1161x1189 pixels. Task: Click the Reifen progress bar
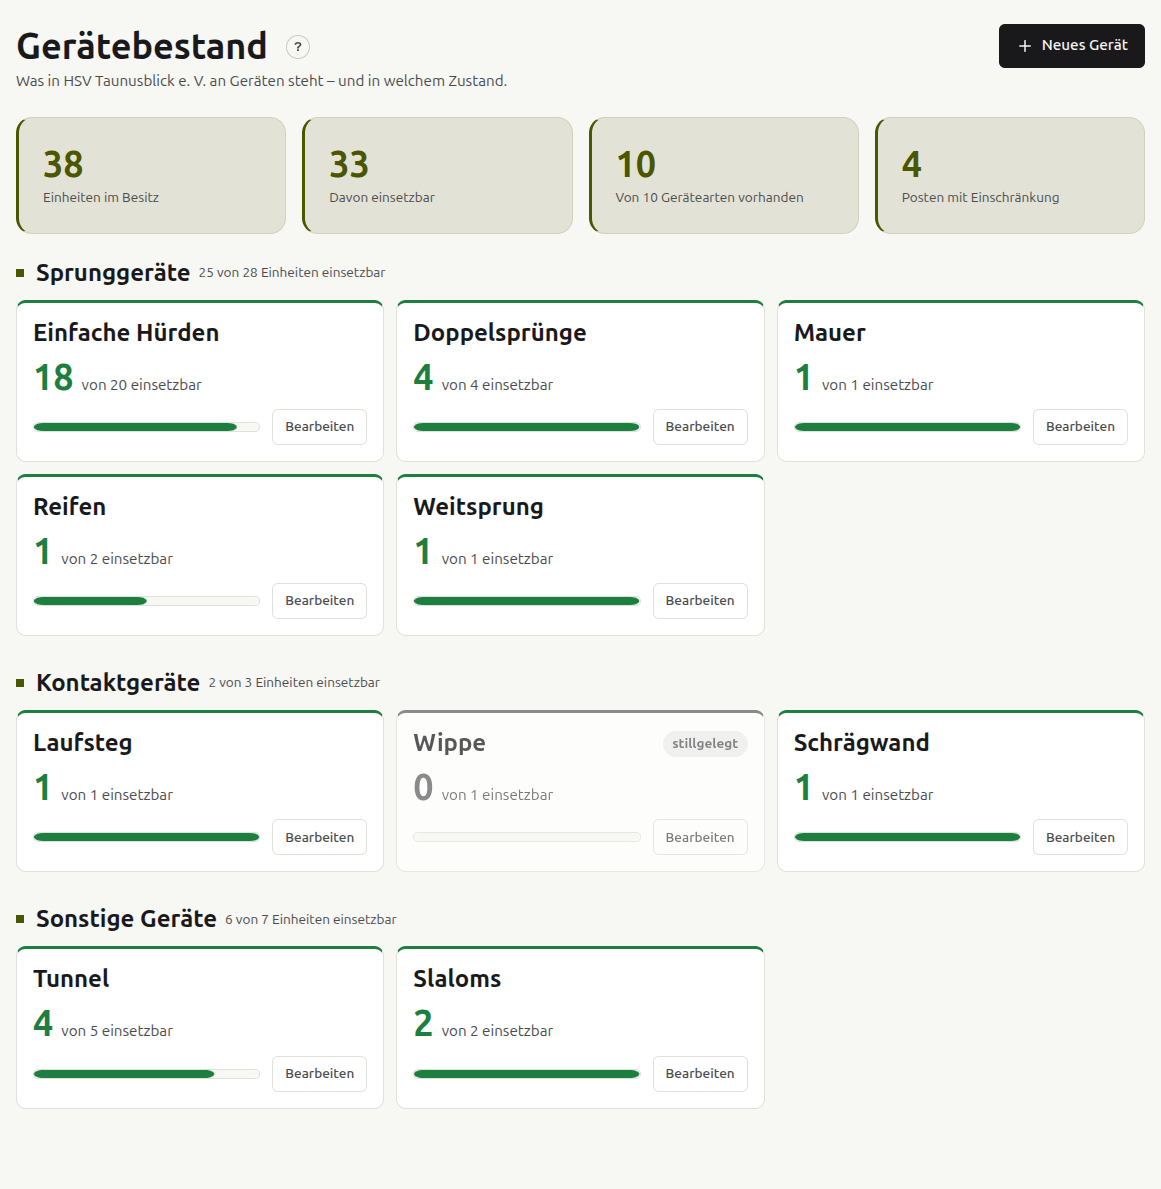pos(146,601)
